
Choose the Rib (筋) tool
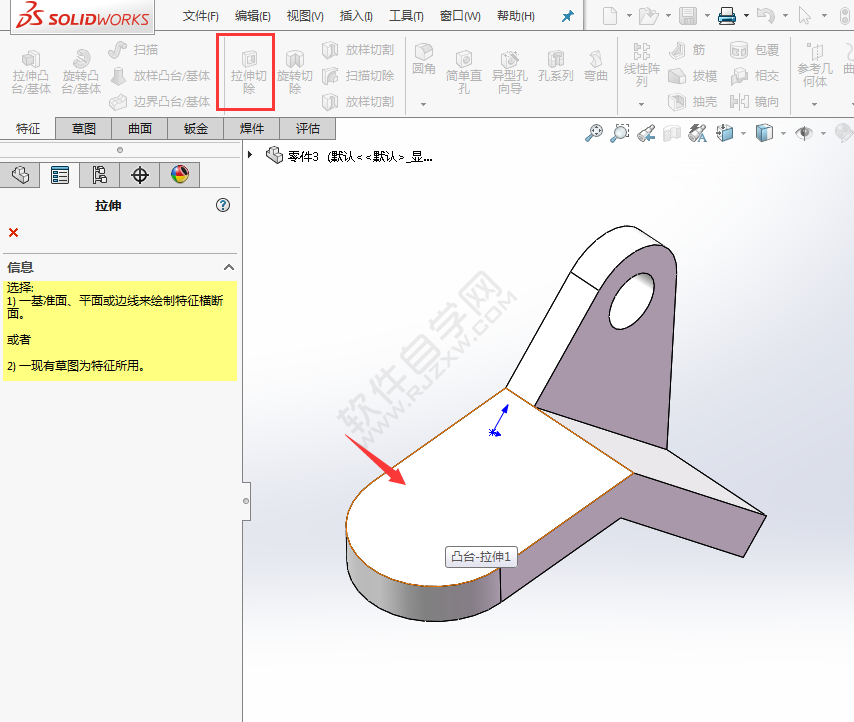pos(687,50)
